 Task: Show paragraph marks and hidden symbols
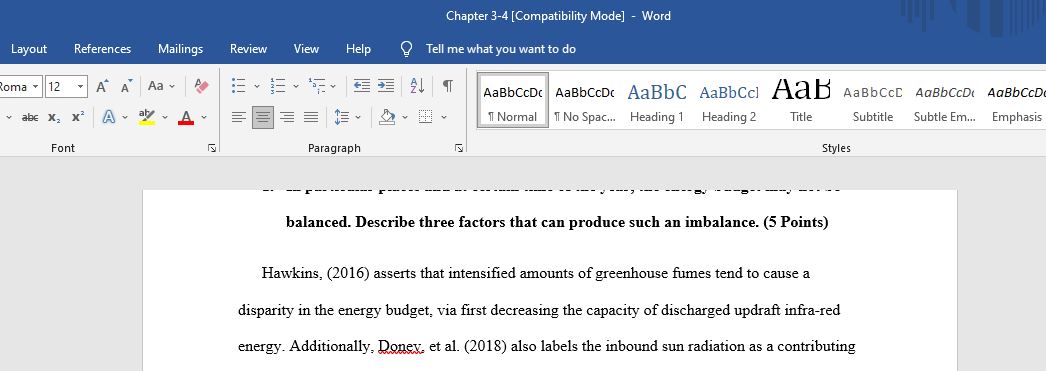coord(448,86)
